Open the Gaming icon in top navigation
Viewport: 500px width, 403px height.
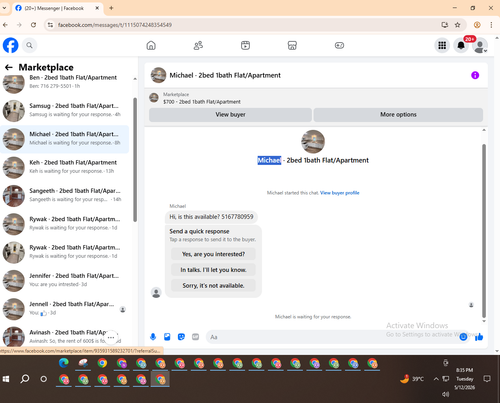point(339,45)
